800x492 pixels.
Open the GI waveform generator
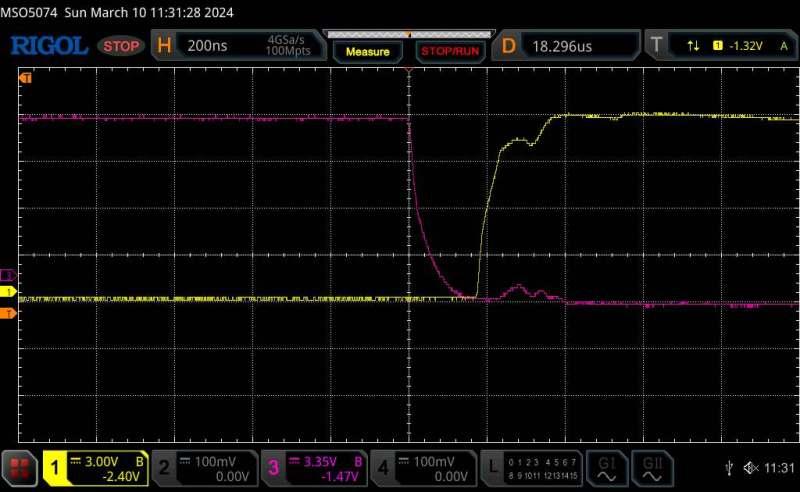pyautogui.click(x=606, y=467)
